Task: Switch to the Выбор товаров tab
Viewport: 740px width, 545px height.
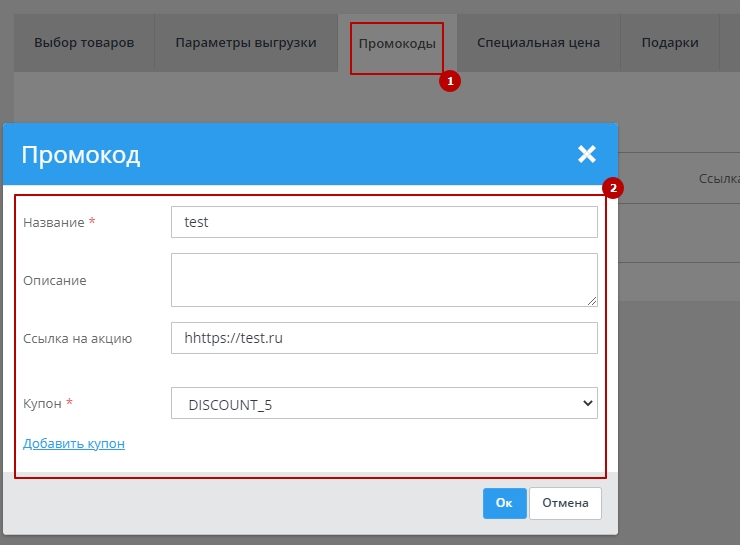Action: coord(84,43)
